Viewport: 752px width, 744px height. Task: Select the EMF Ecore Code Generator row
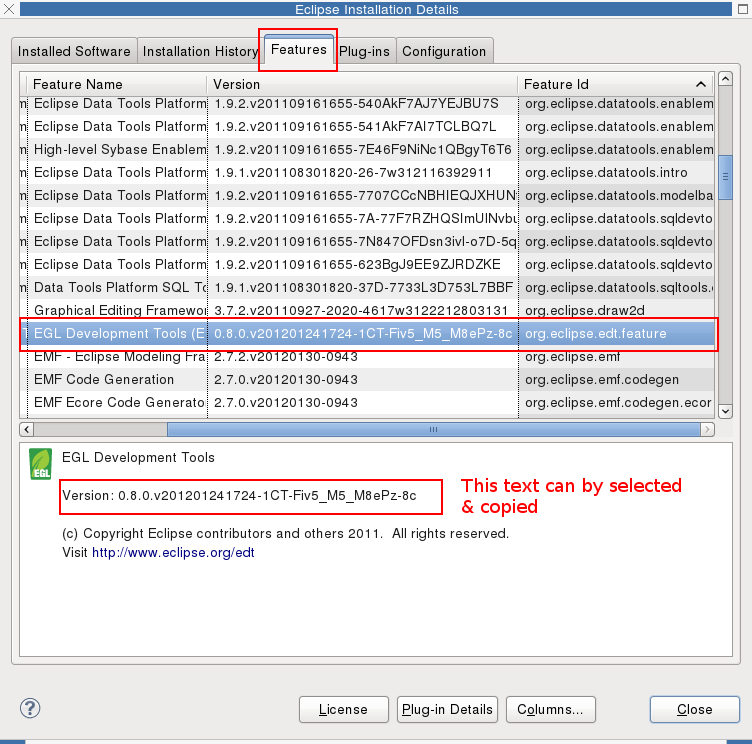(x=368, y=403)
